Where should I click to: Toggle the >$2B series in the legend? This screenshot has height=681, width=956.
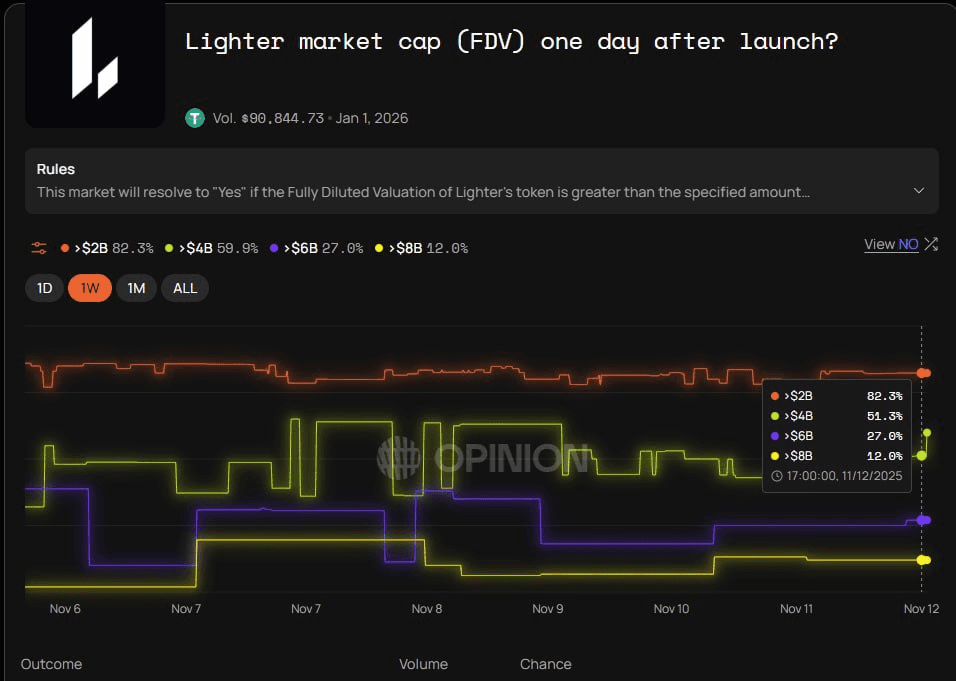tap(107, 248)
